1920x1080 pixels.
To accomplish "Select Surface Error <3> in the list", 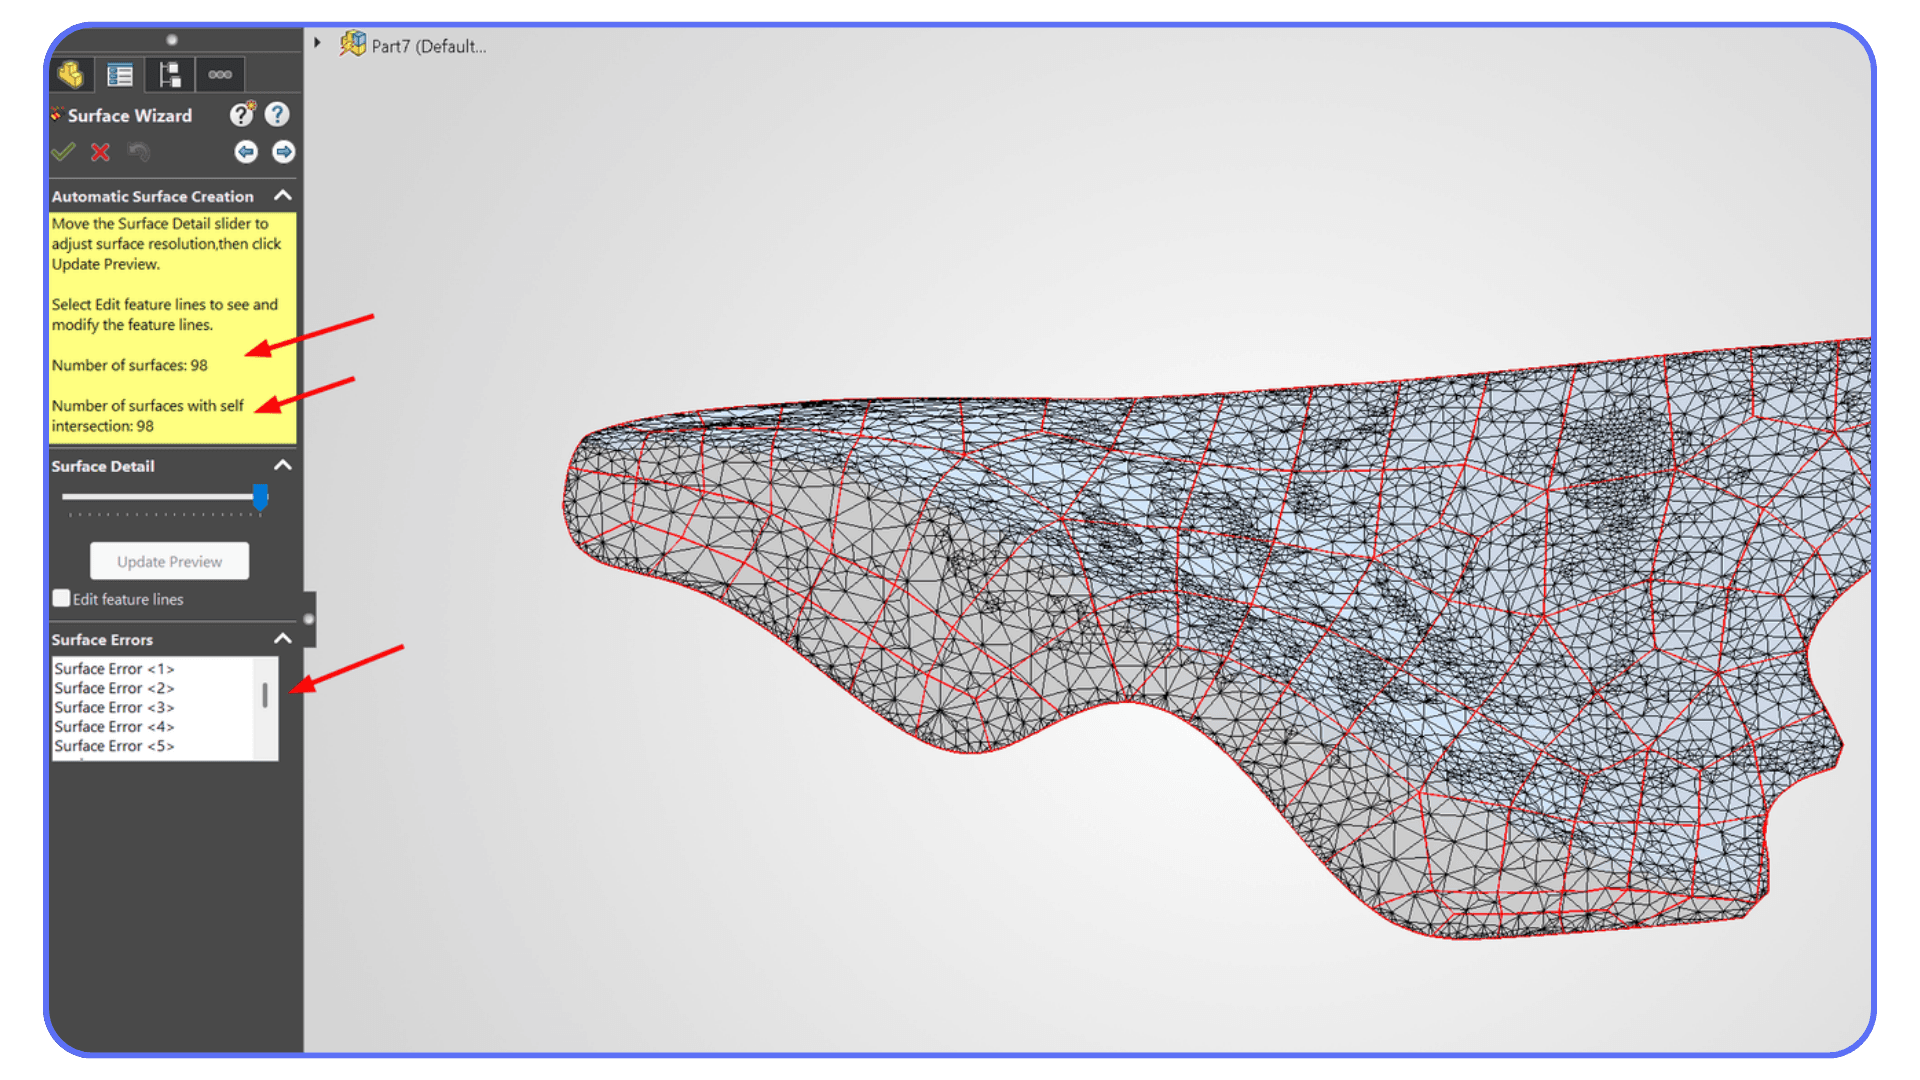I will (x=114, y=707).
